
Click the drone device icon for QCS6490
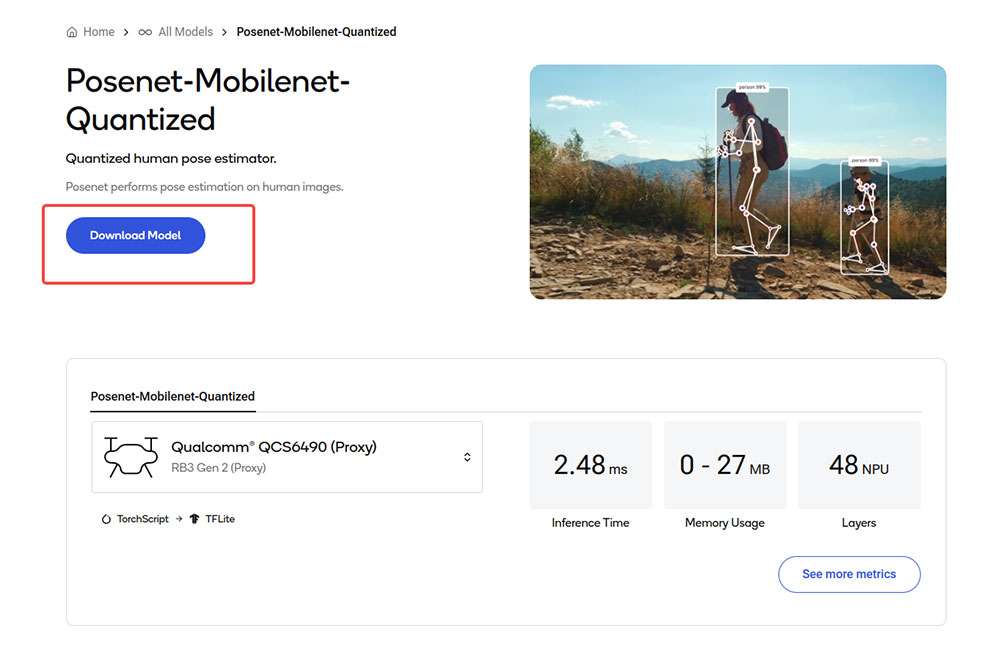pos(131,457)
